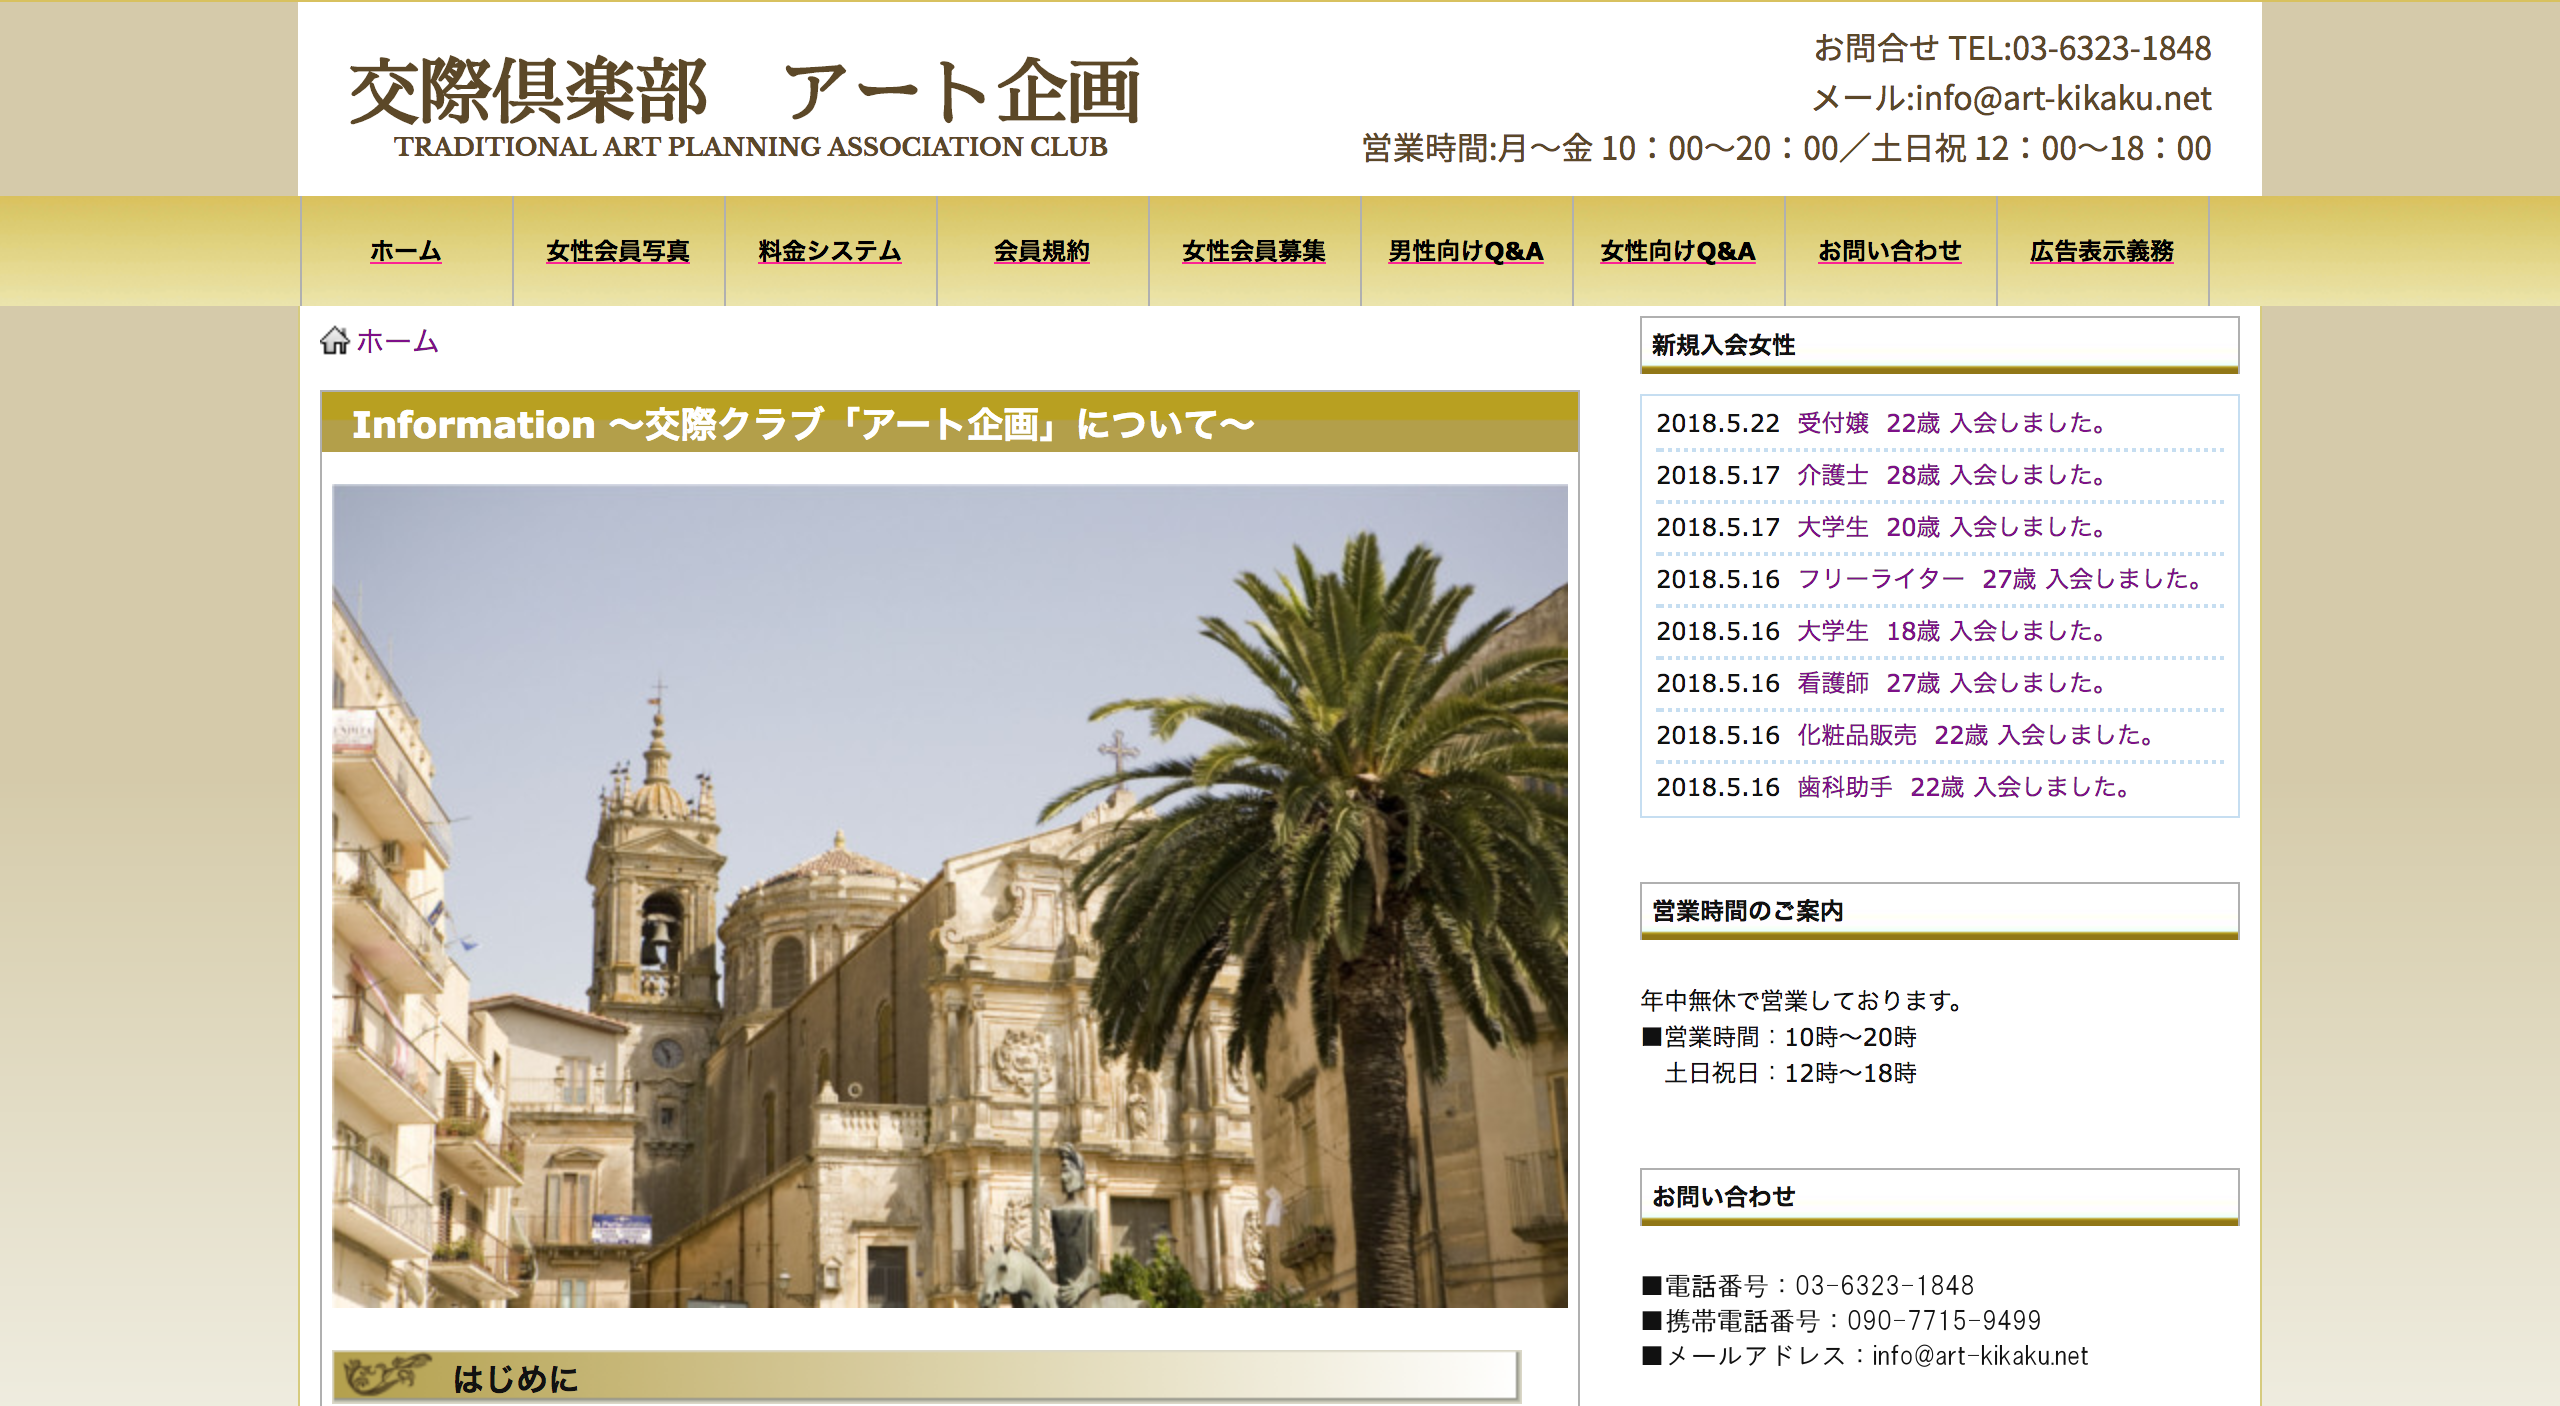Select 女性会員募集 in navigation bar

pos(1253,251)
